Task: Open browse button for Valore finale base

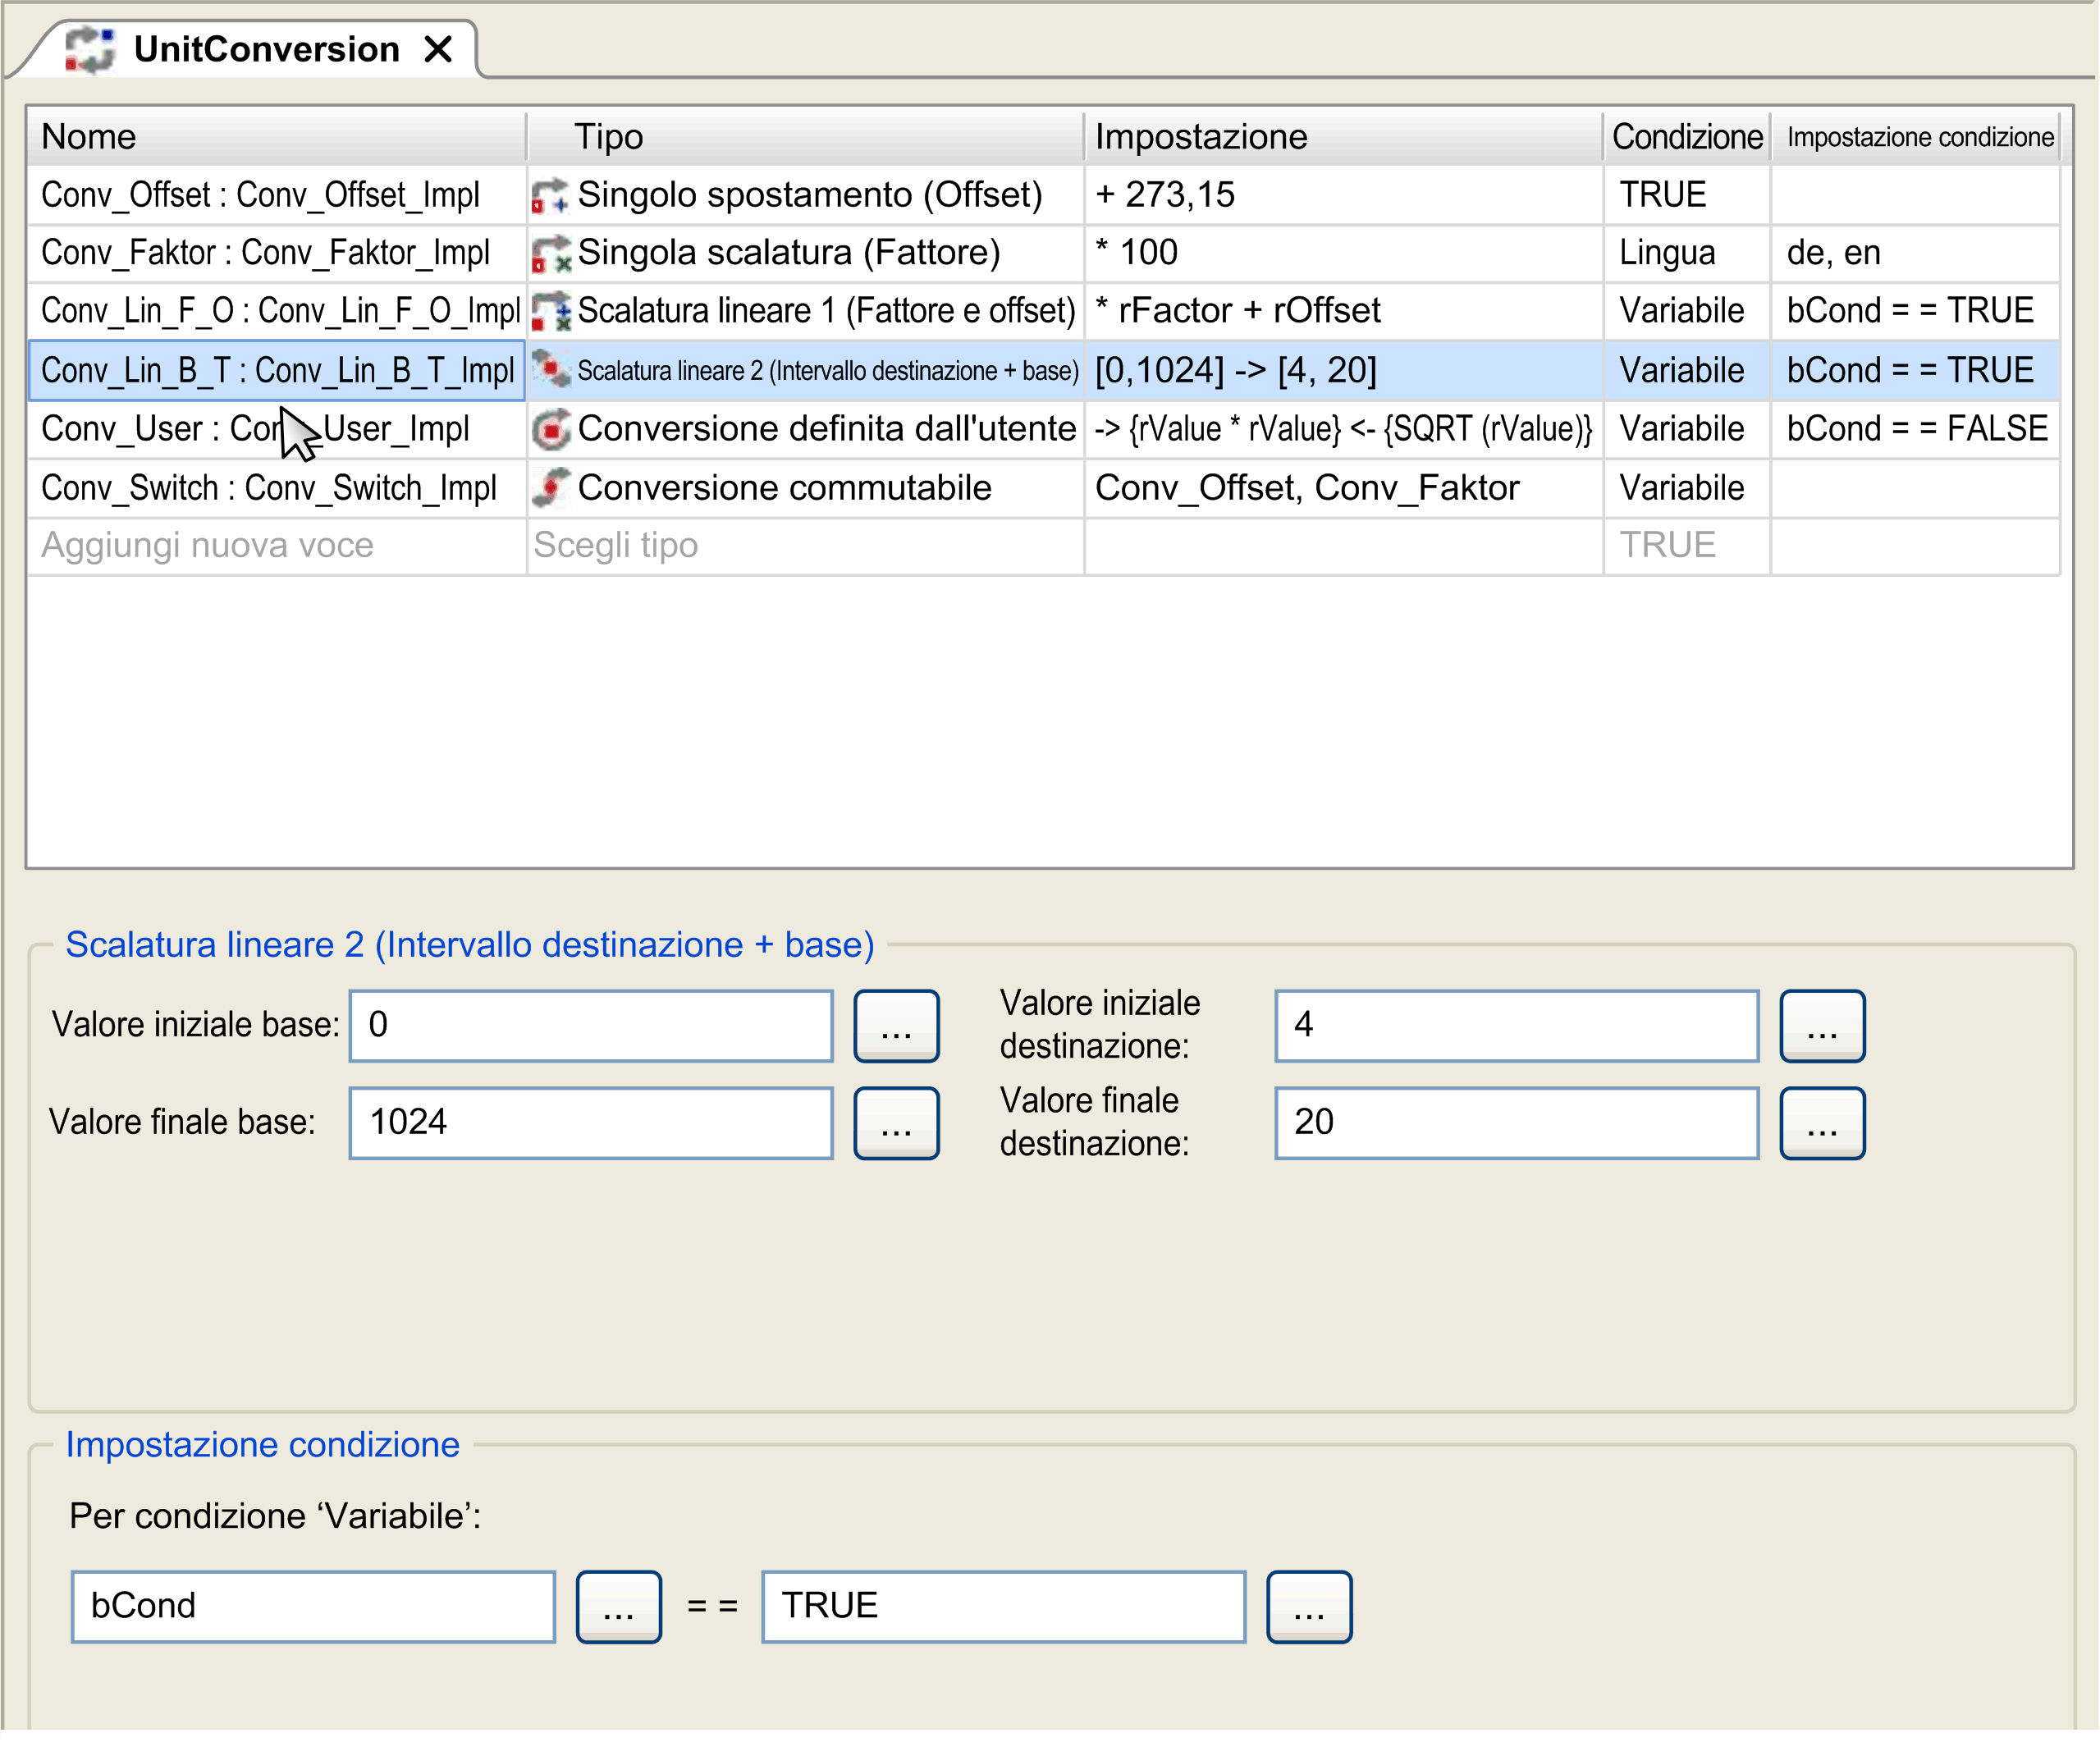Action: [x=896, y=1123]
